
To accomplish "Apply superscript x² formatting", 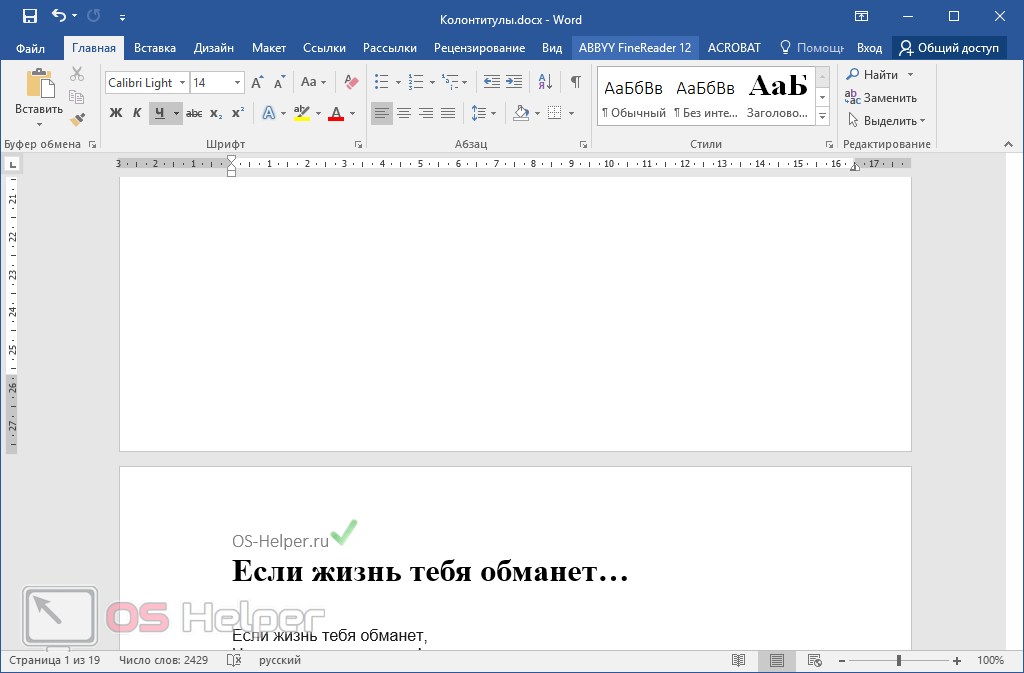I will click(238, 113).
